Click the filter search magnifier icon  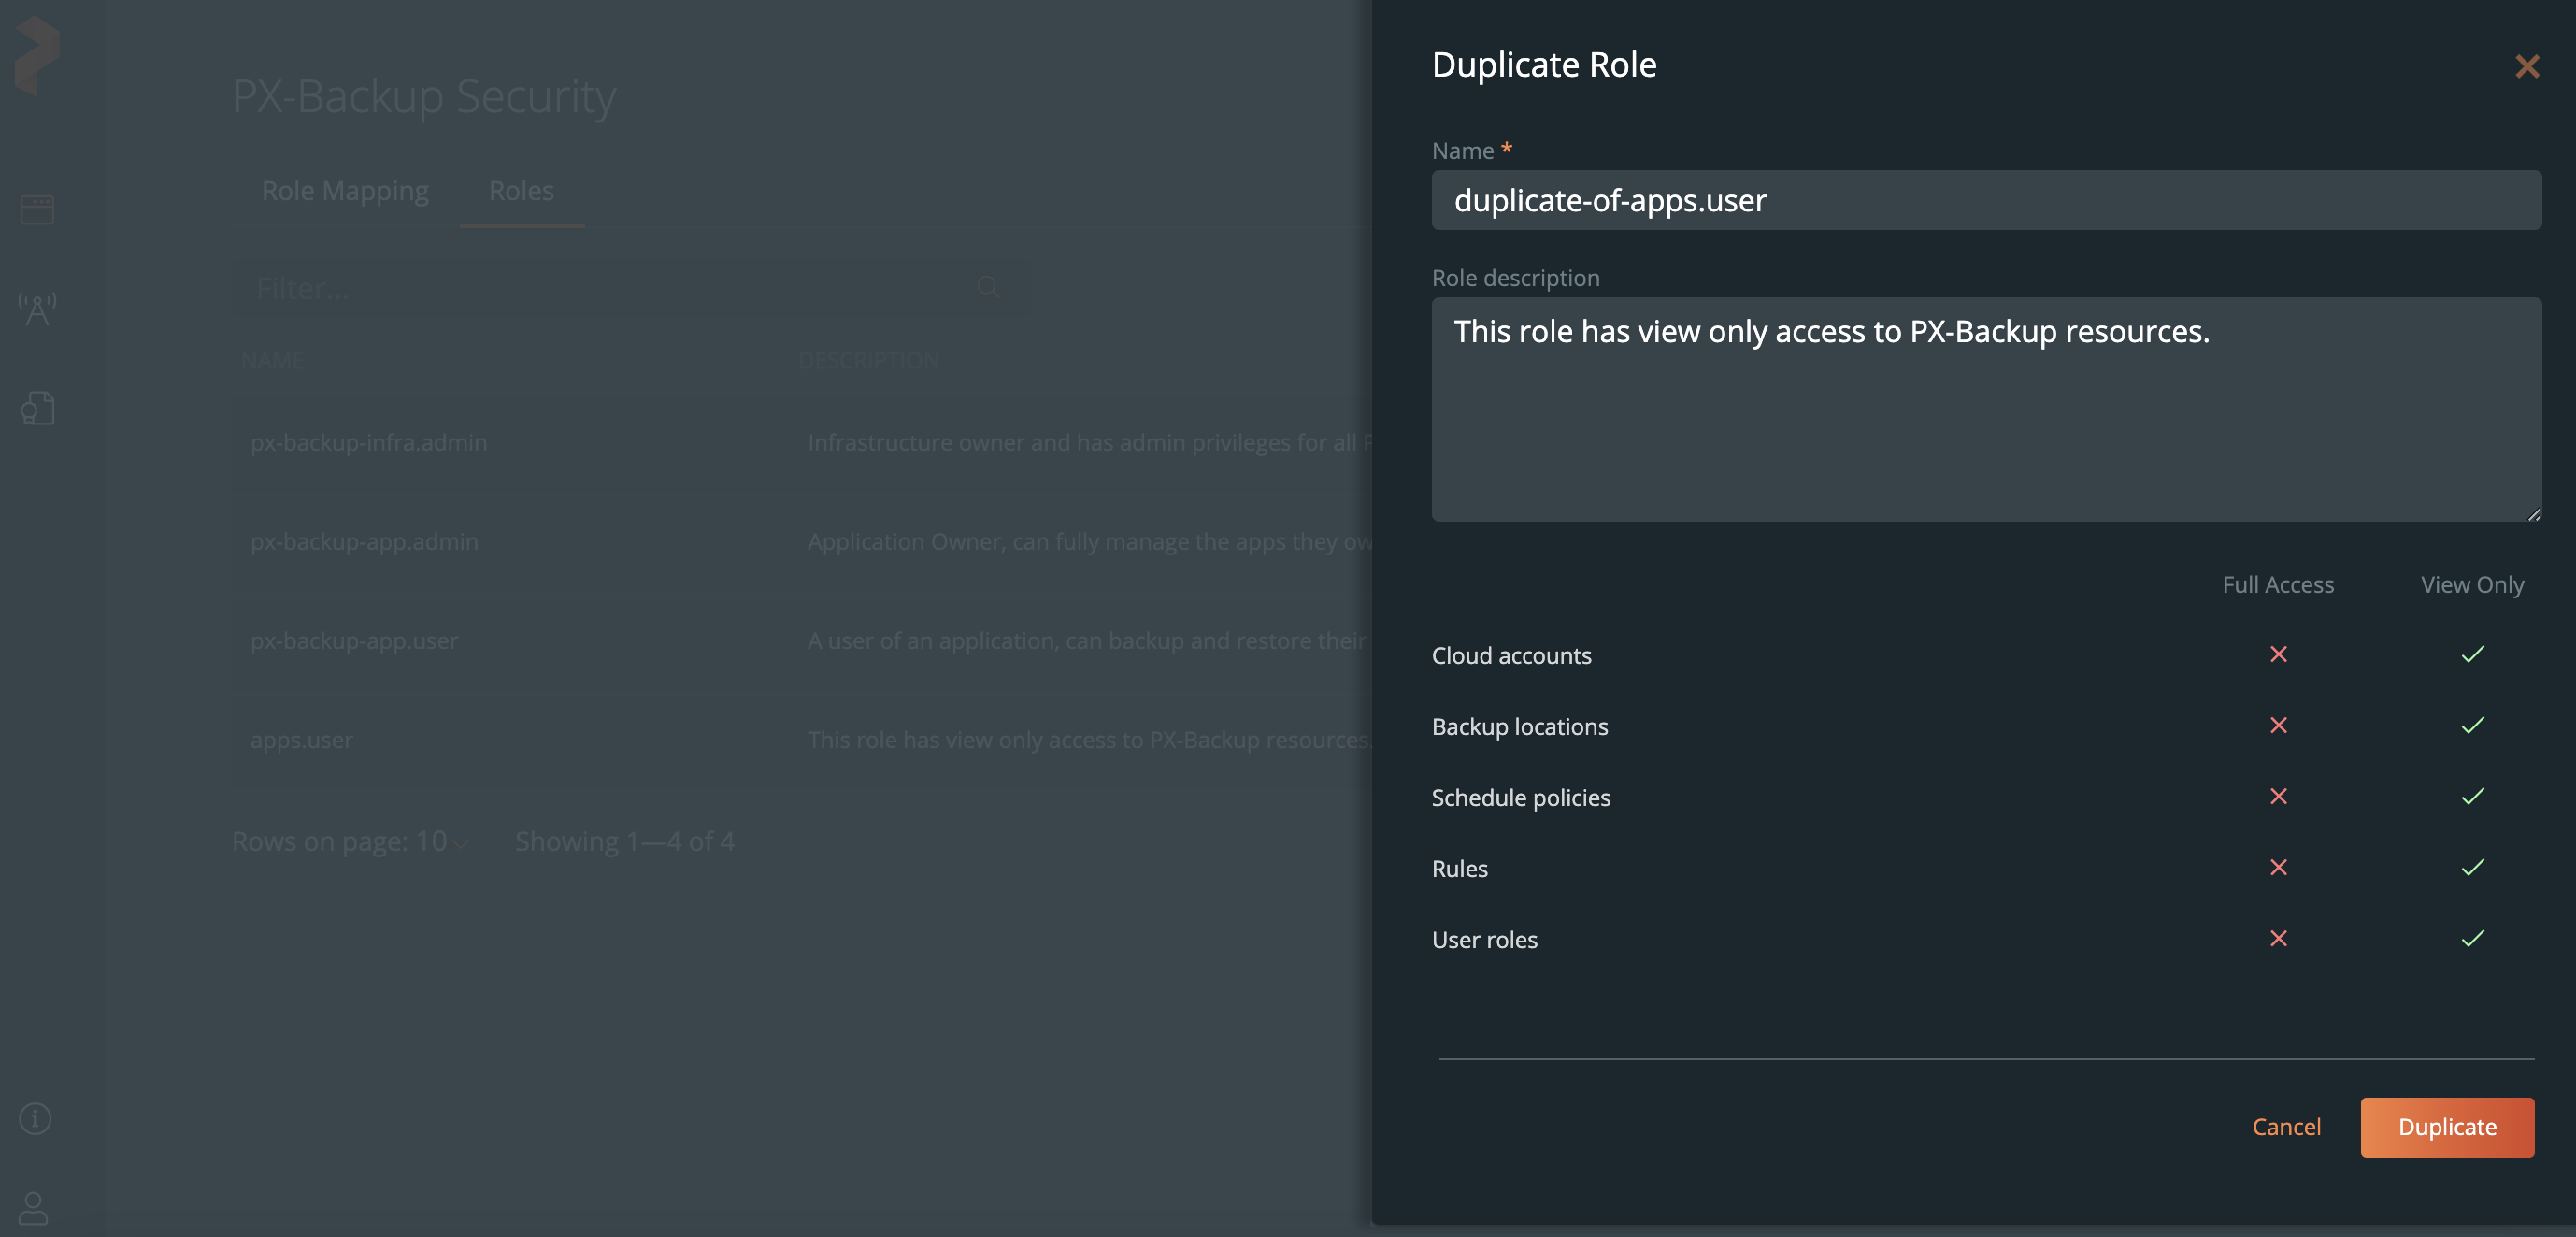pyautogui.click(x=988, y=288)
